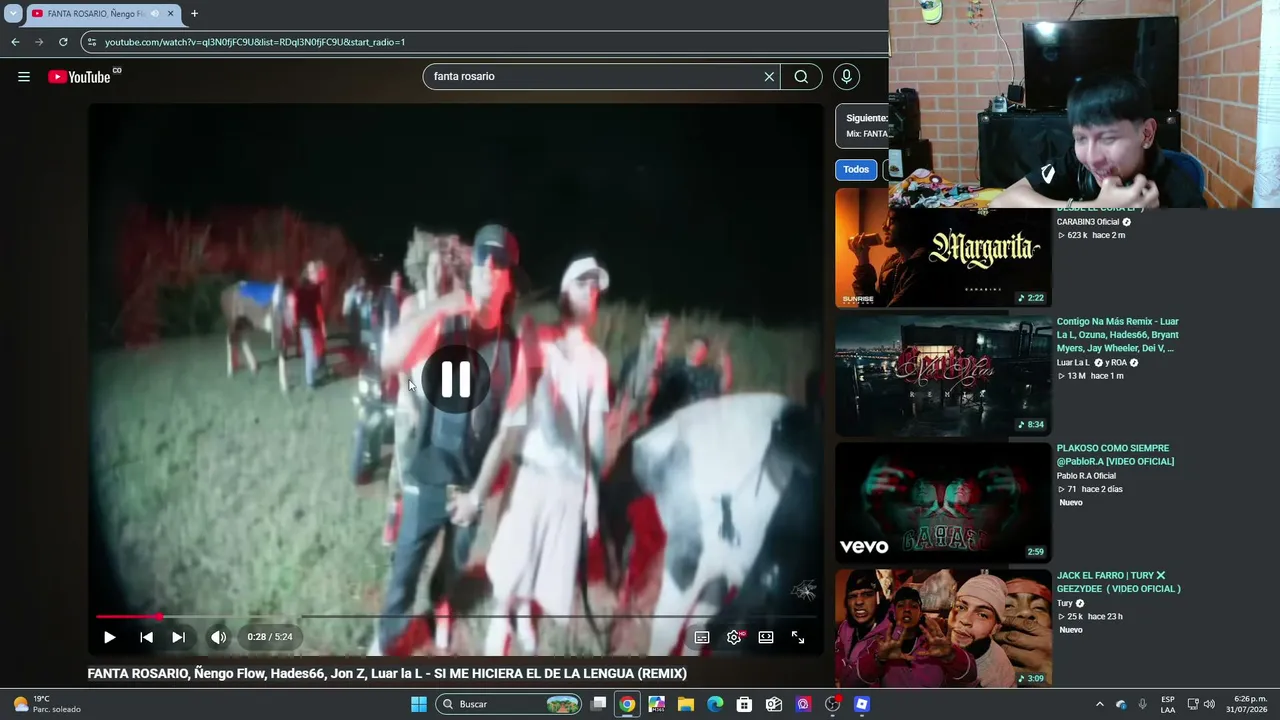Open the Chrome tab search dropdown
The image size is (1280, 720).
[x=13, y=14]
